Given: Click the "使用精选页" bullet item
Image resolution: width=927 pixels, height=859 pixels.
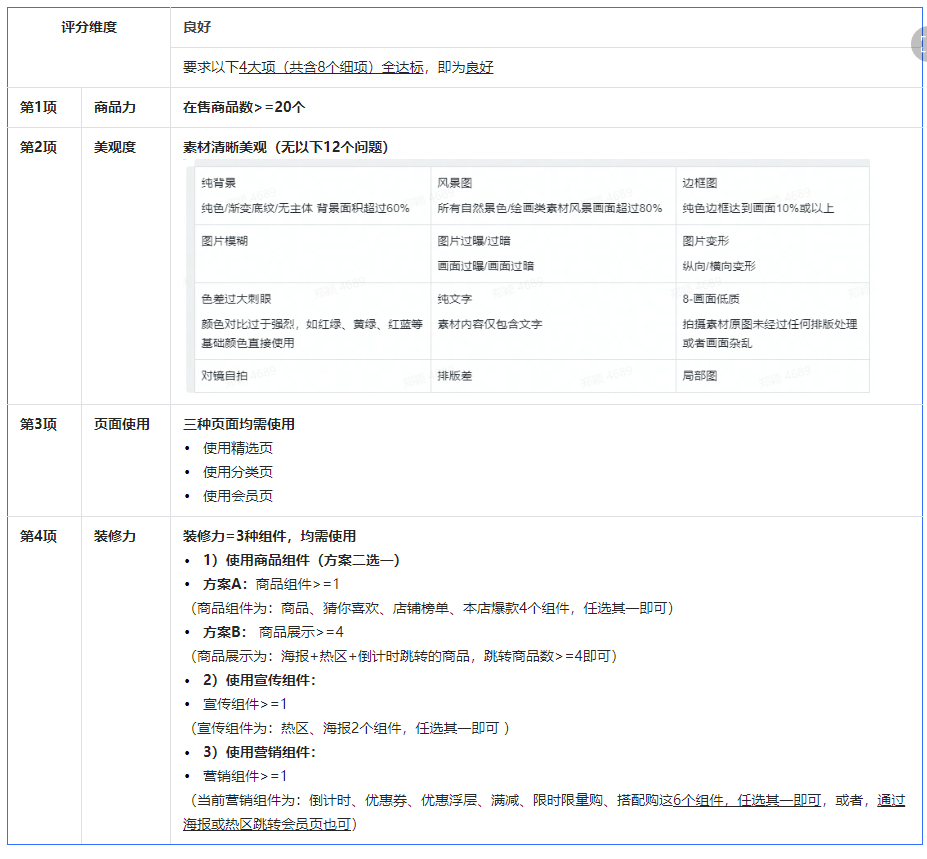Looking at the screenshot, I should coord(239,448).
